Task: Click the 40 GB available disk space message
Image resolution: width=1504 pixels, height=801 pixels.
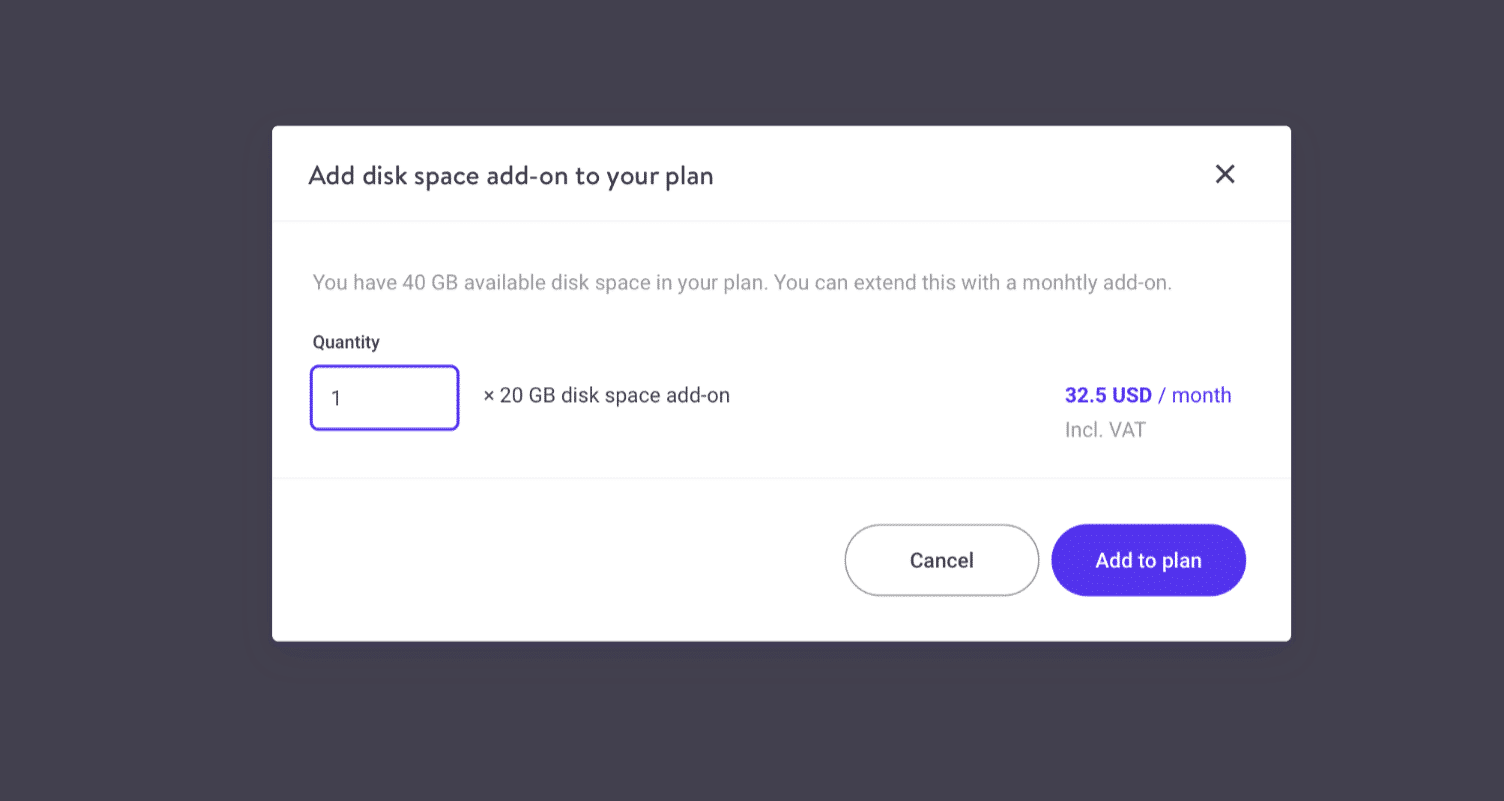Action: point(743,282)
